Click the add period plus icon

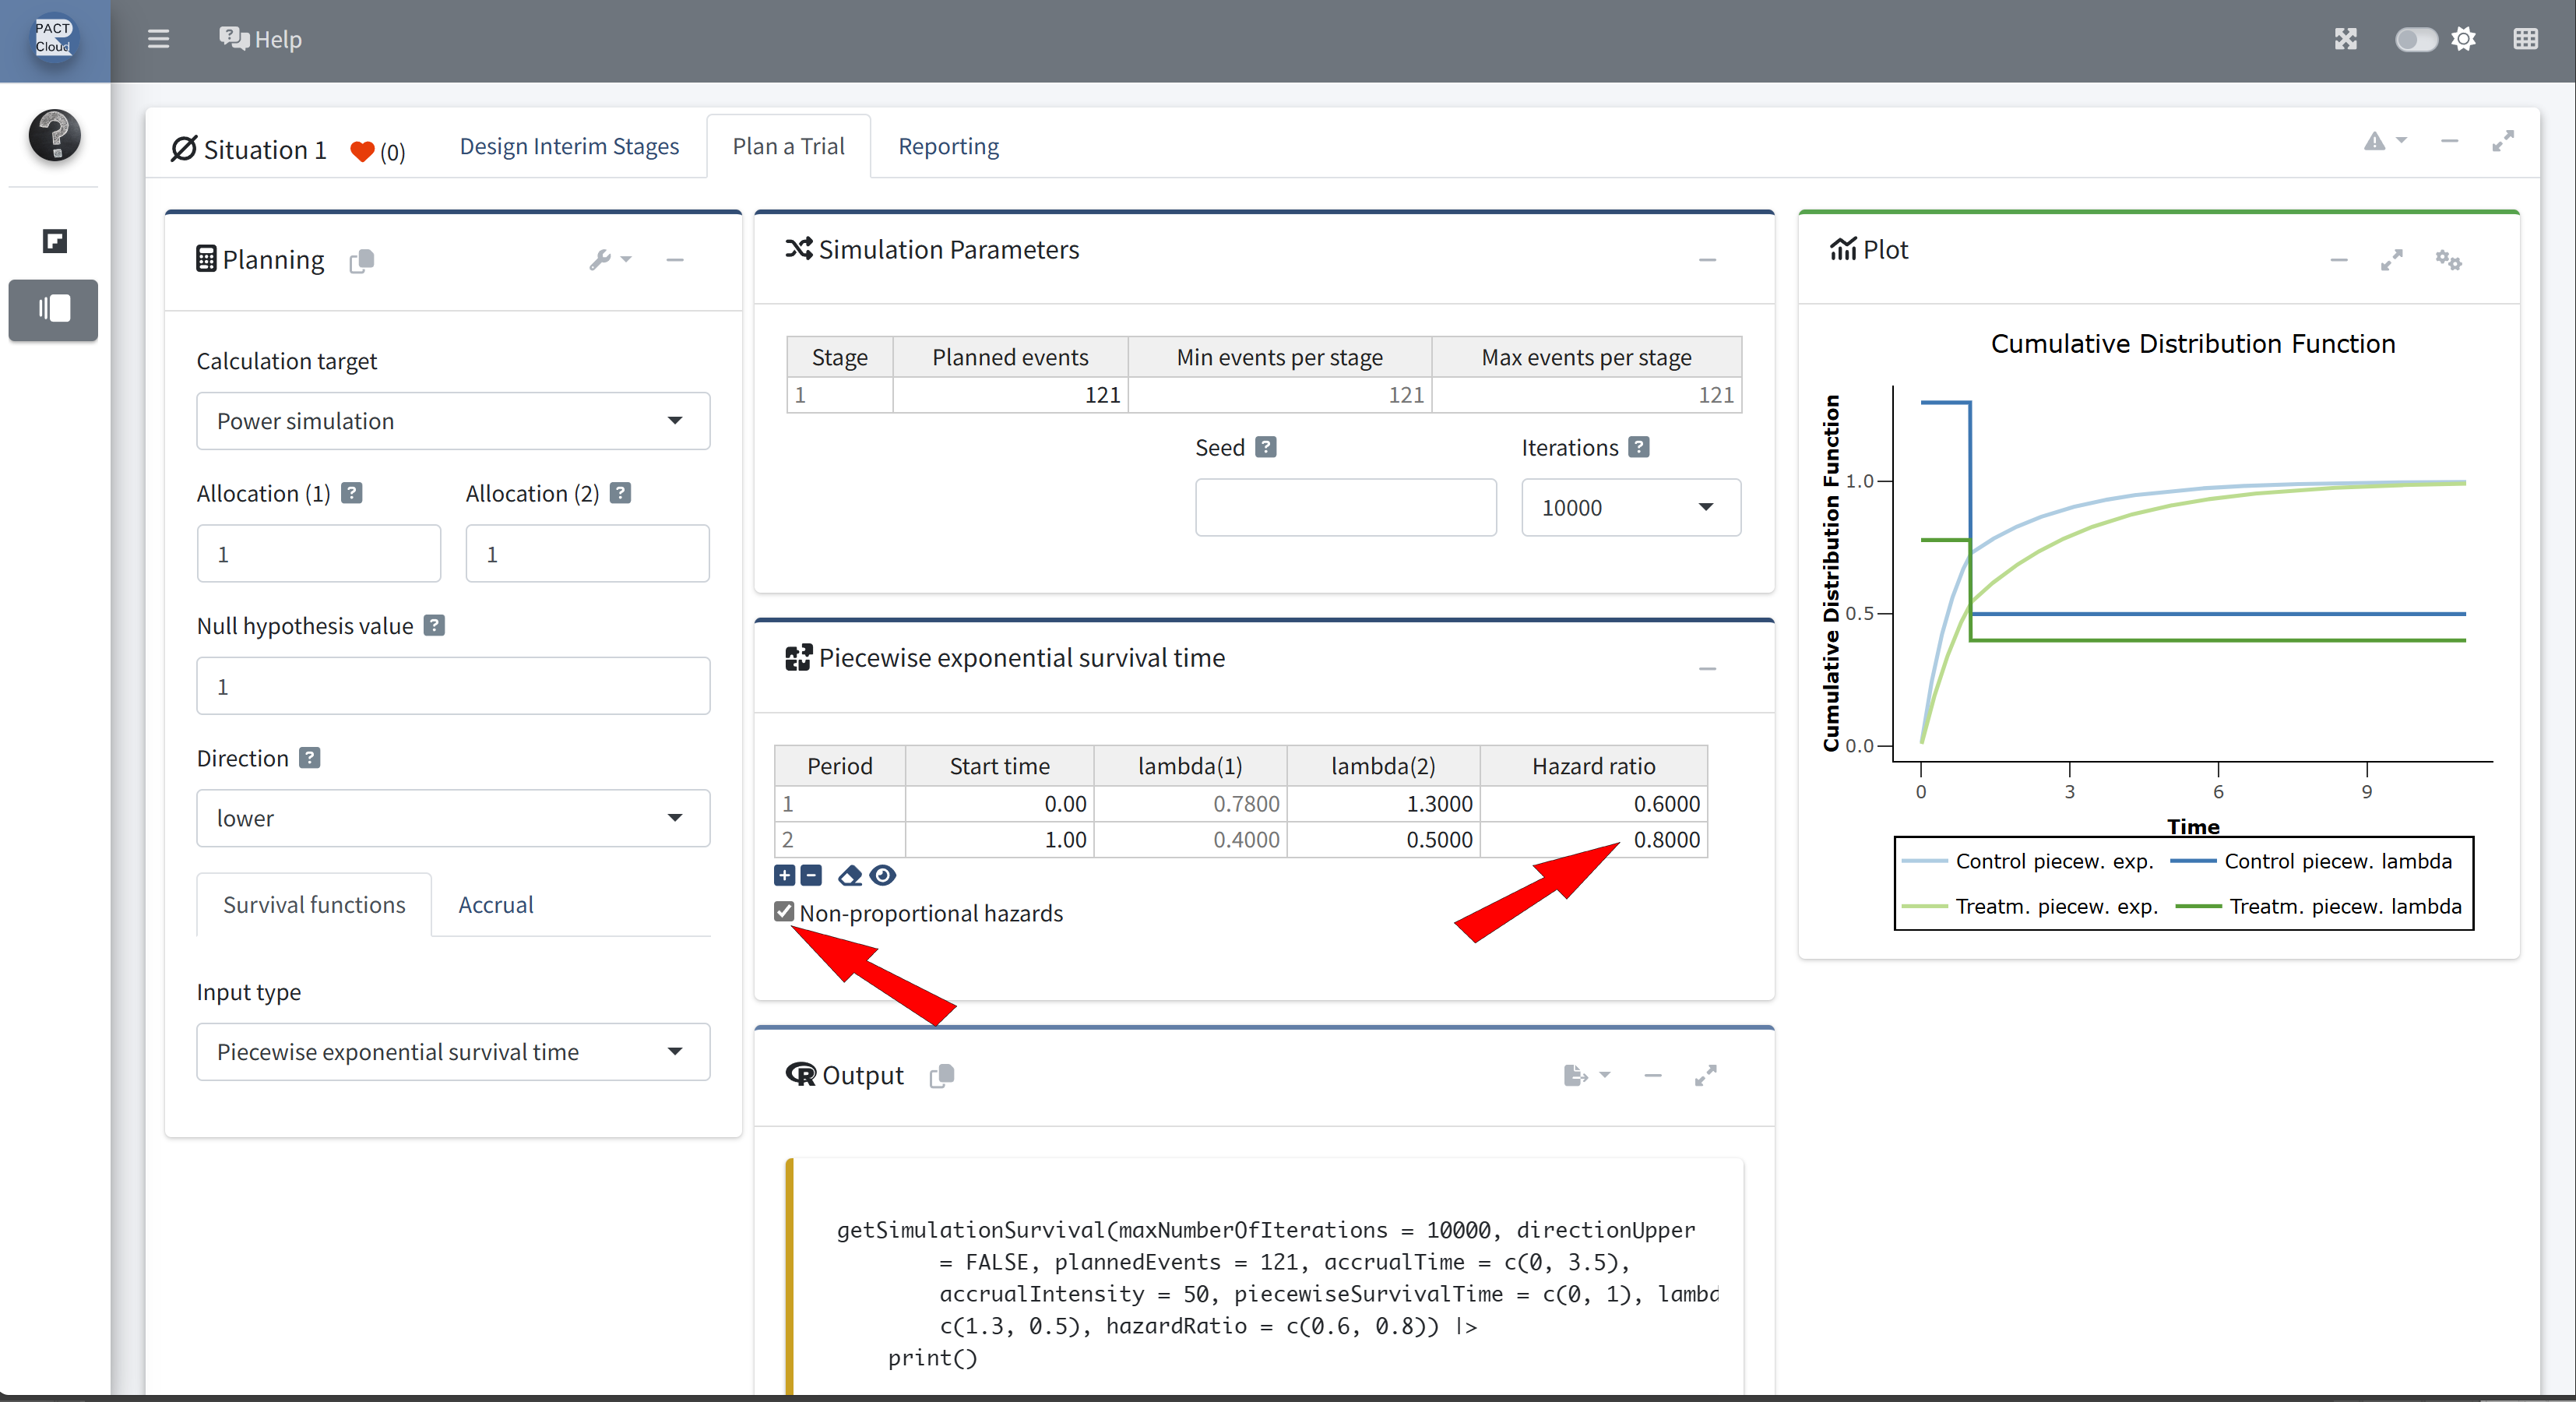click(x=784, y=876)
